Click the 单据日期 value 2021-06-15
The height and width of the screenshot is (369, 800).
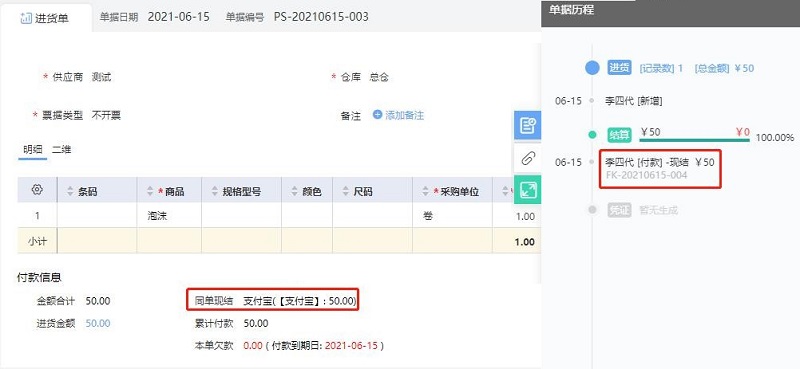pyautogui.click(x=179, y=17)
